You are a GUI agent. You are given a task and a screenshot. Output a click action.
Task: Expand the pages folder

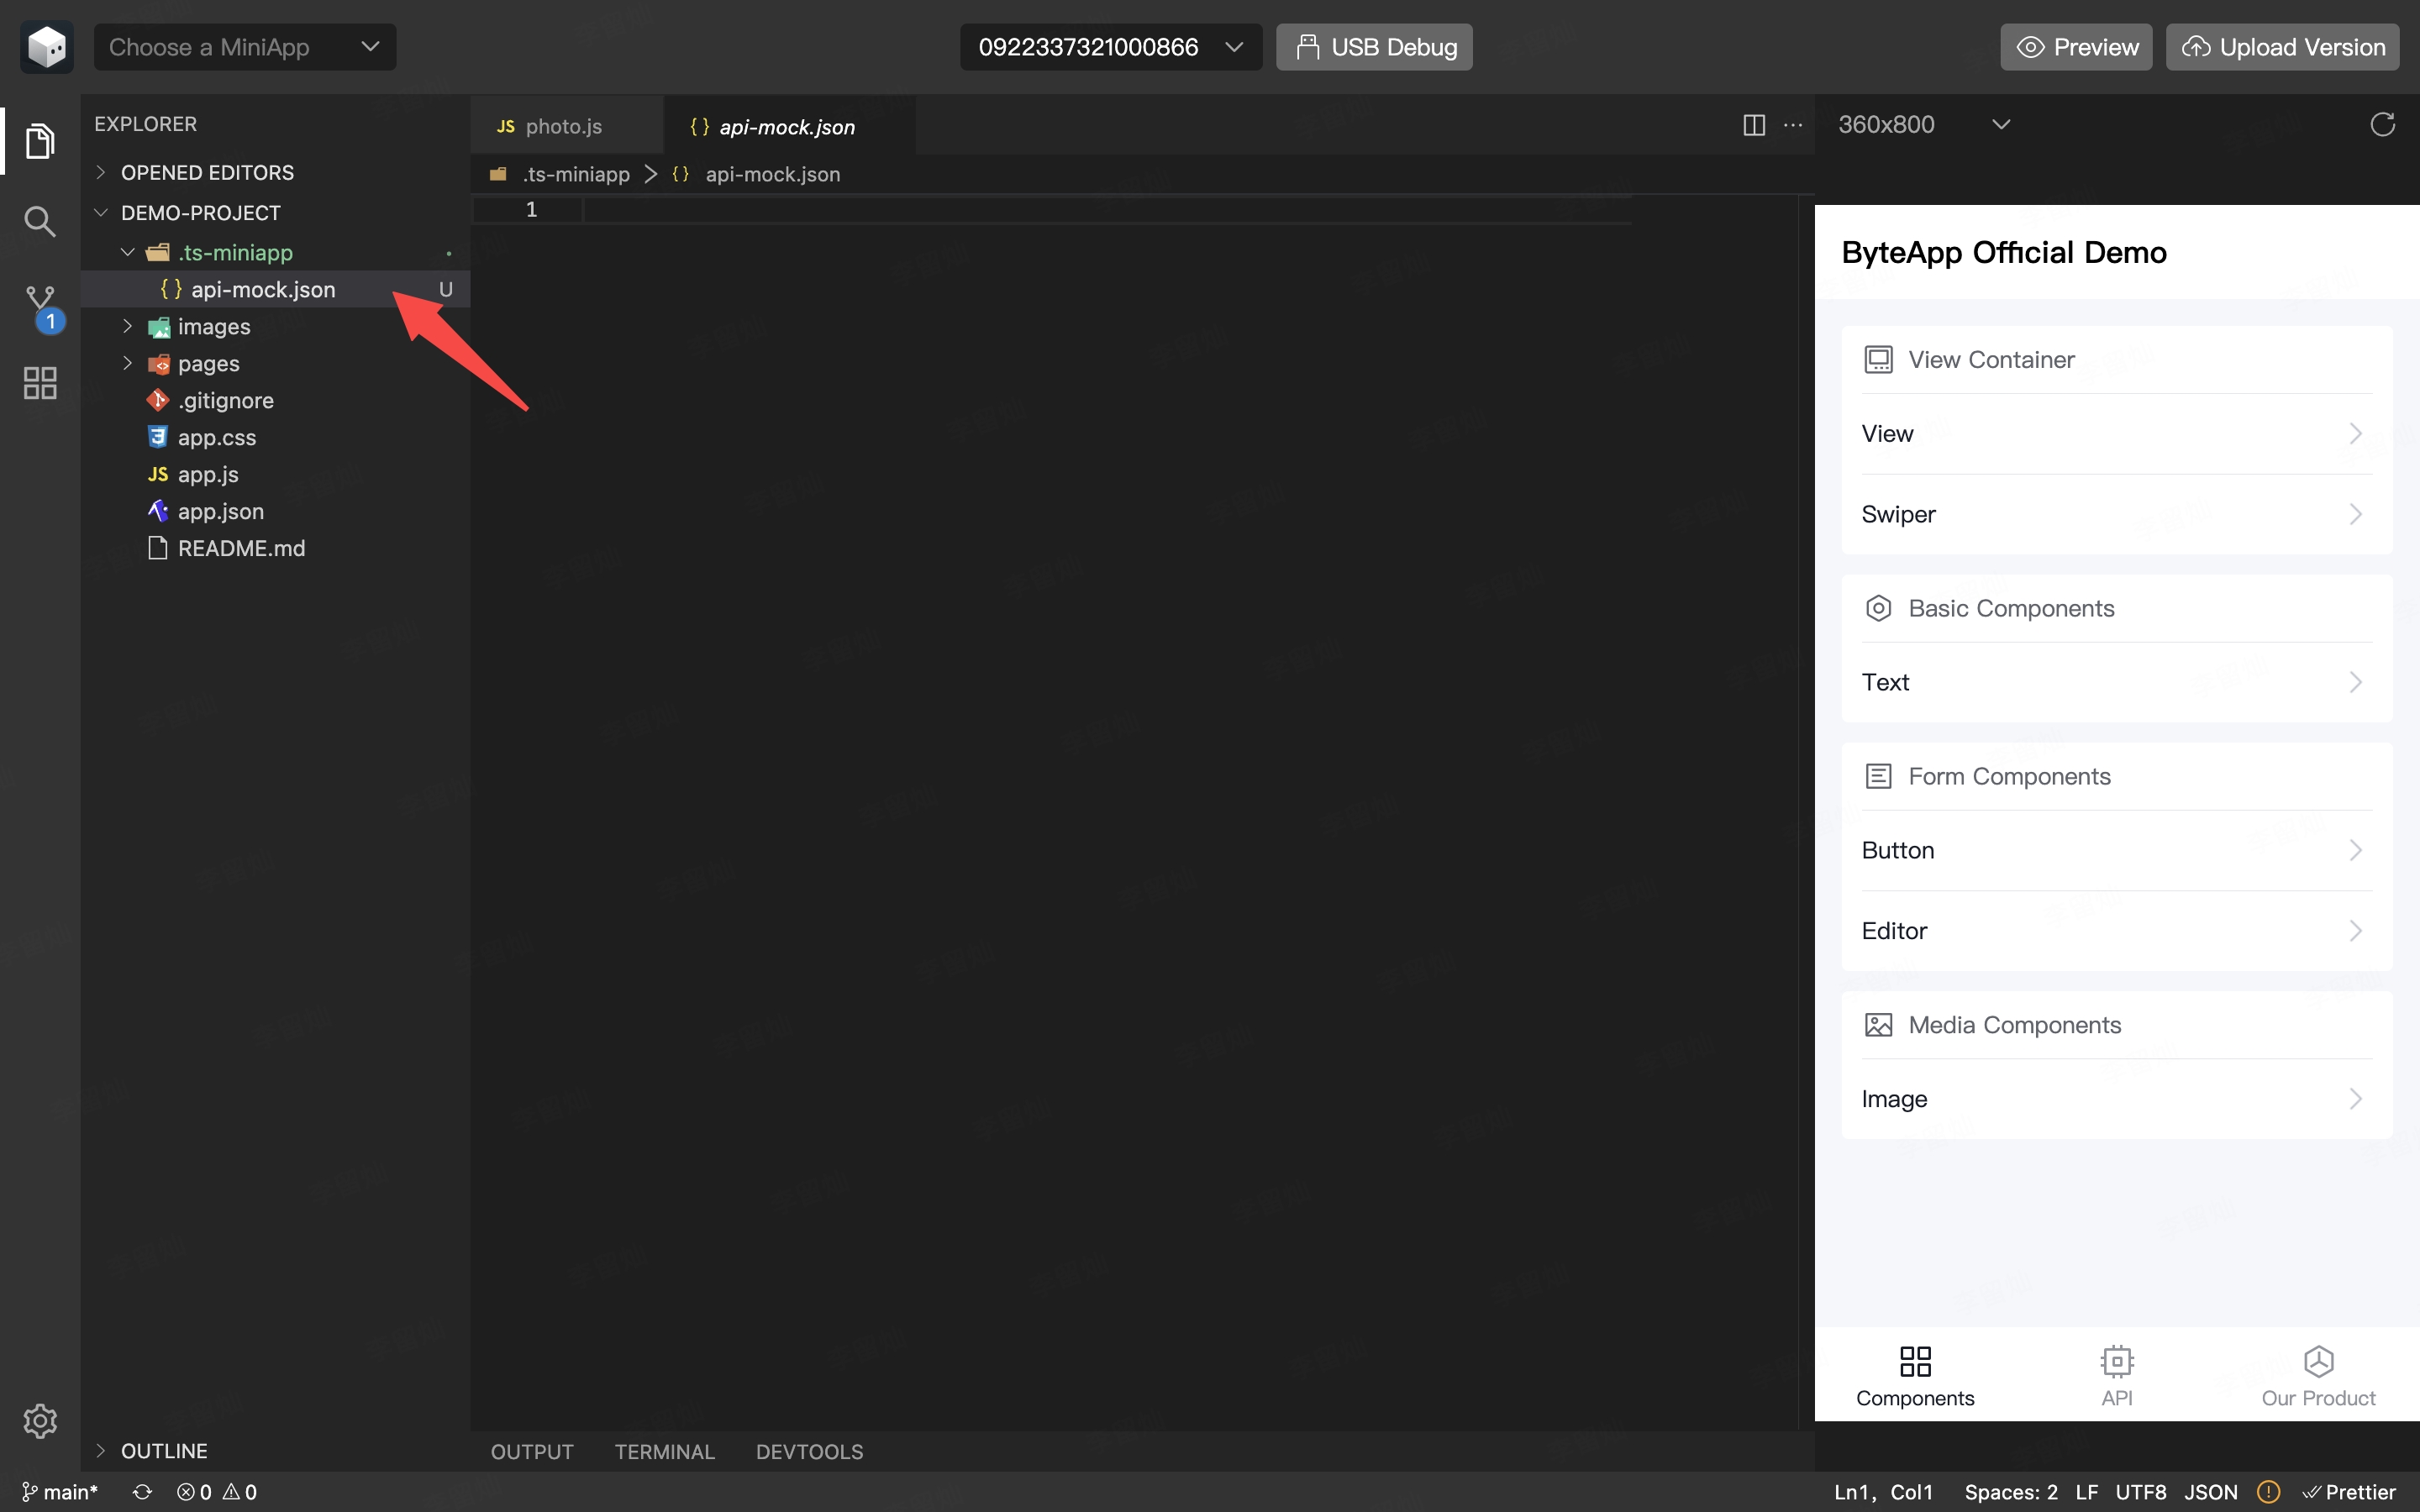coord(275,363)
